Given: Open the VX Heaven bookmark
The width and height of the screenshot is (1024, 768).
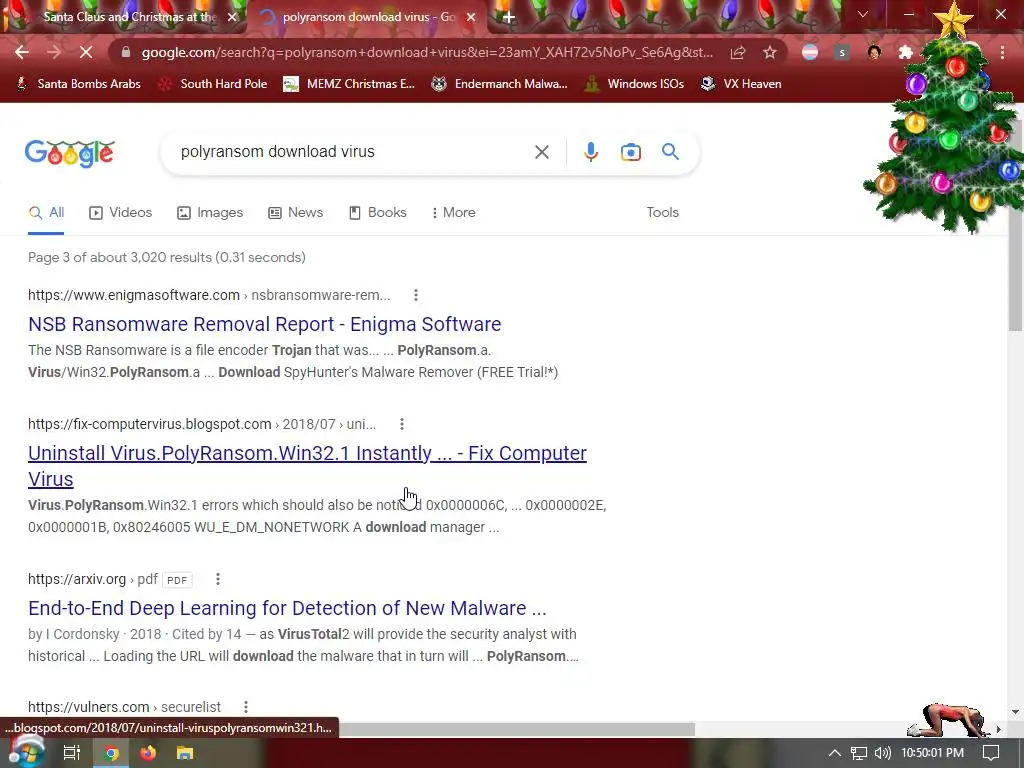Looking at the screenshot, I should tap(741, 84).
